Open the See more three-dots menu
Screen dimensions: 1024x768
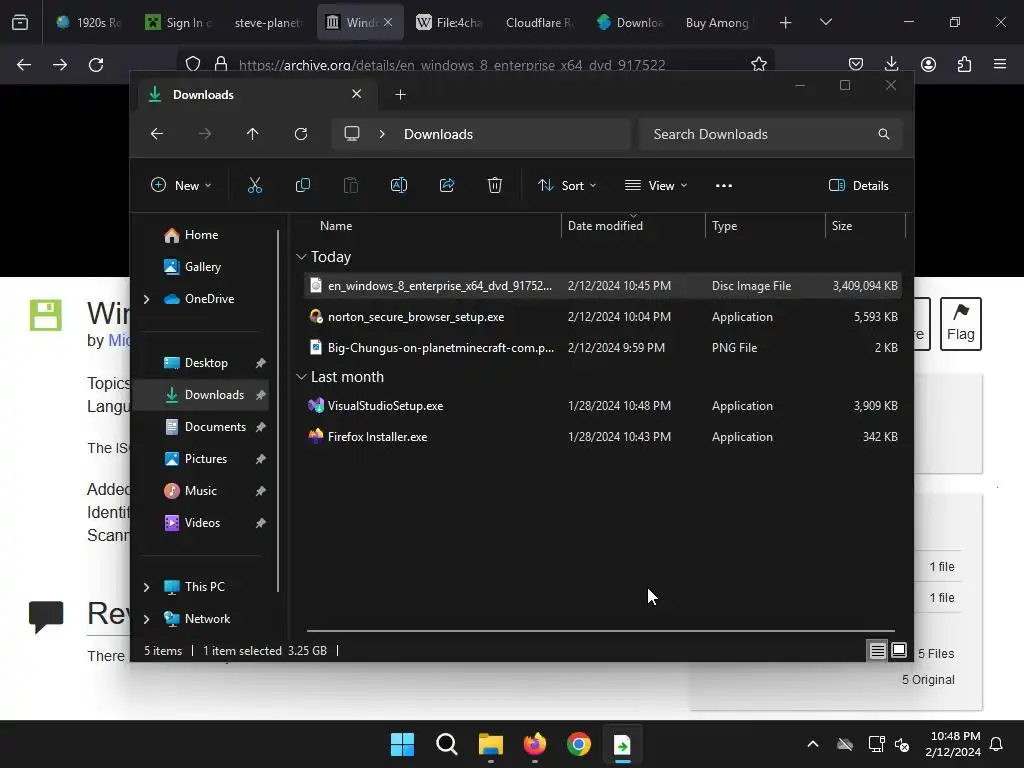pyautogui.click(x=724, y=185)
